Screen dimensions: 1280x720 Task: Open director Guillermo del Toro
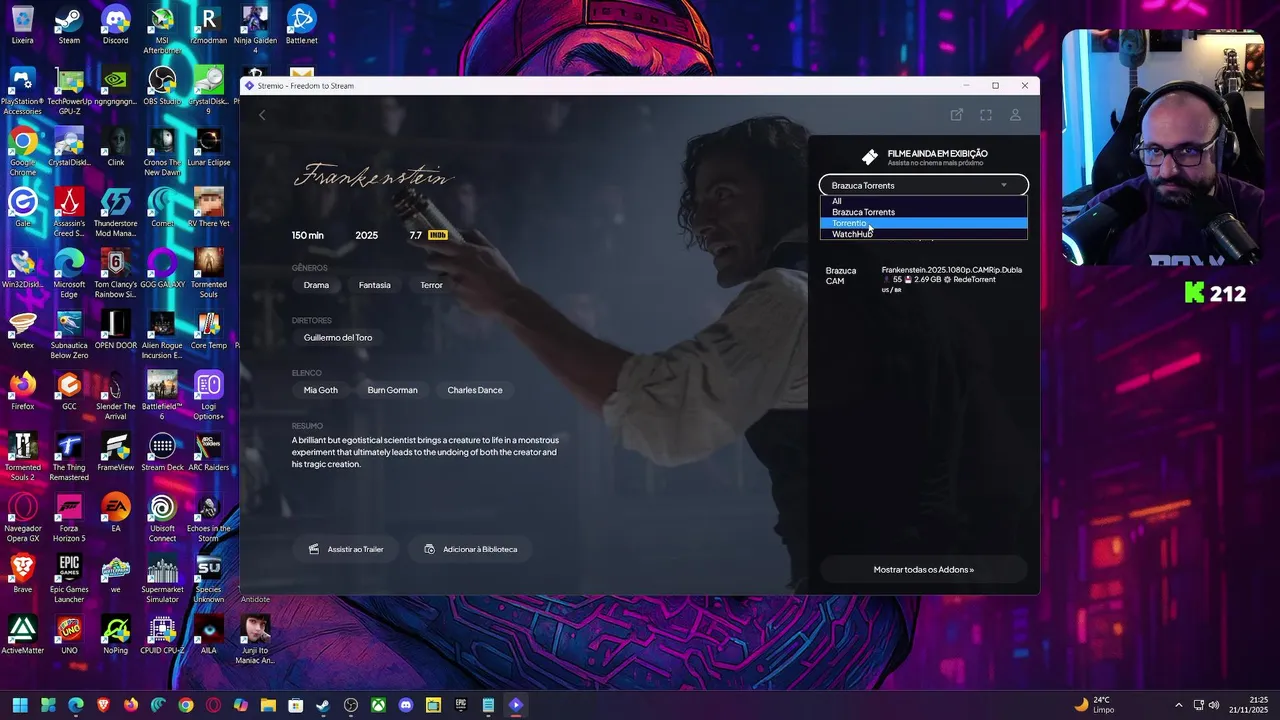tap(338, 338)
